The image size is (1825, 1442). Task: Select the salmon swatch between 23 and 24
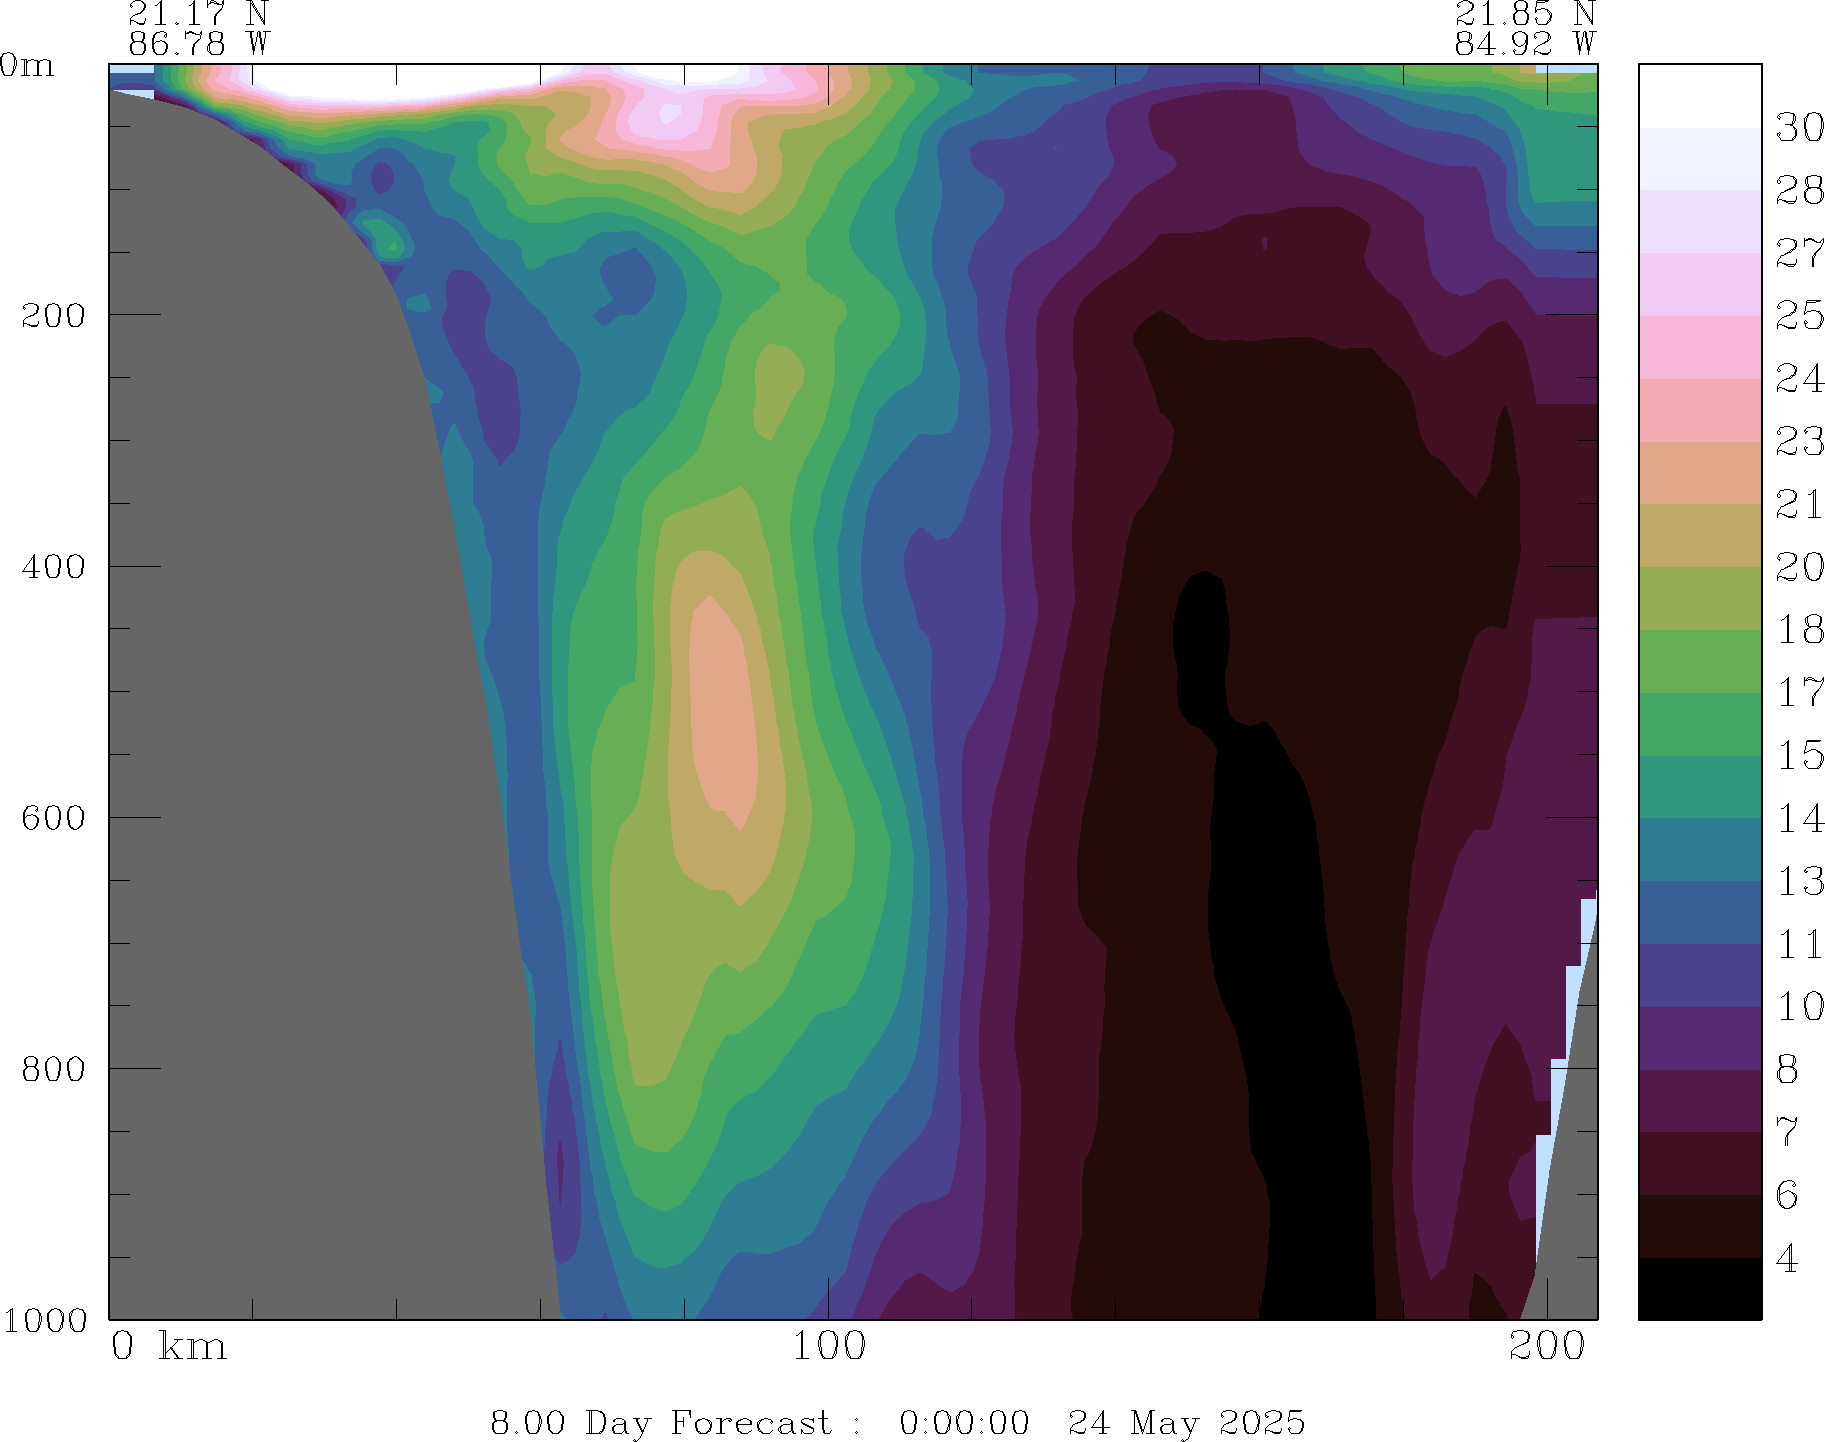click(x=1699, y=410)
